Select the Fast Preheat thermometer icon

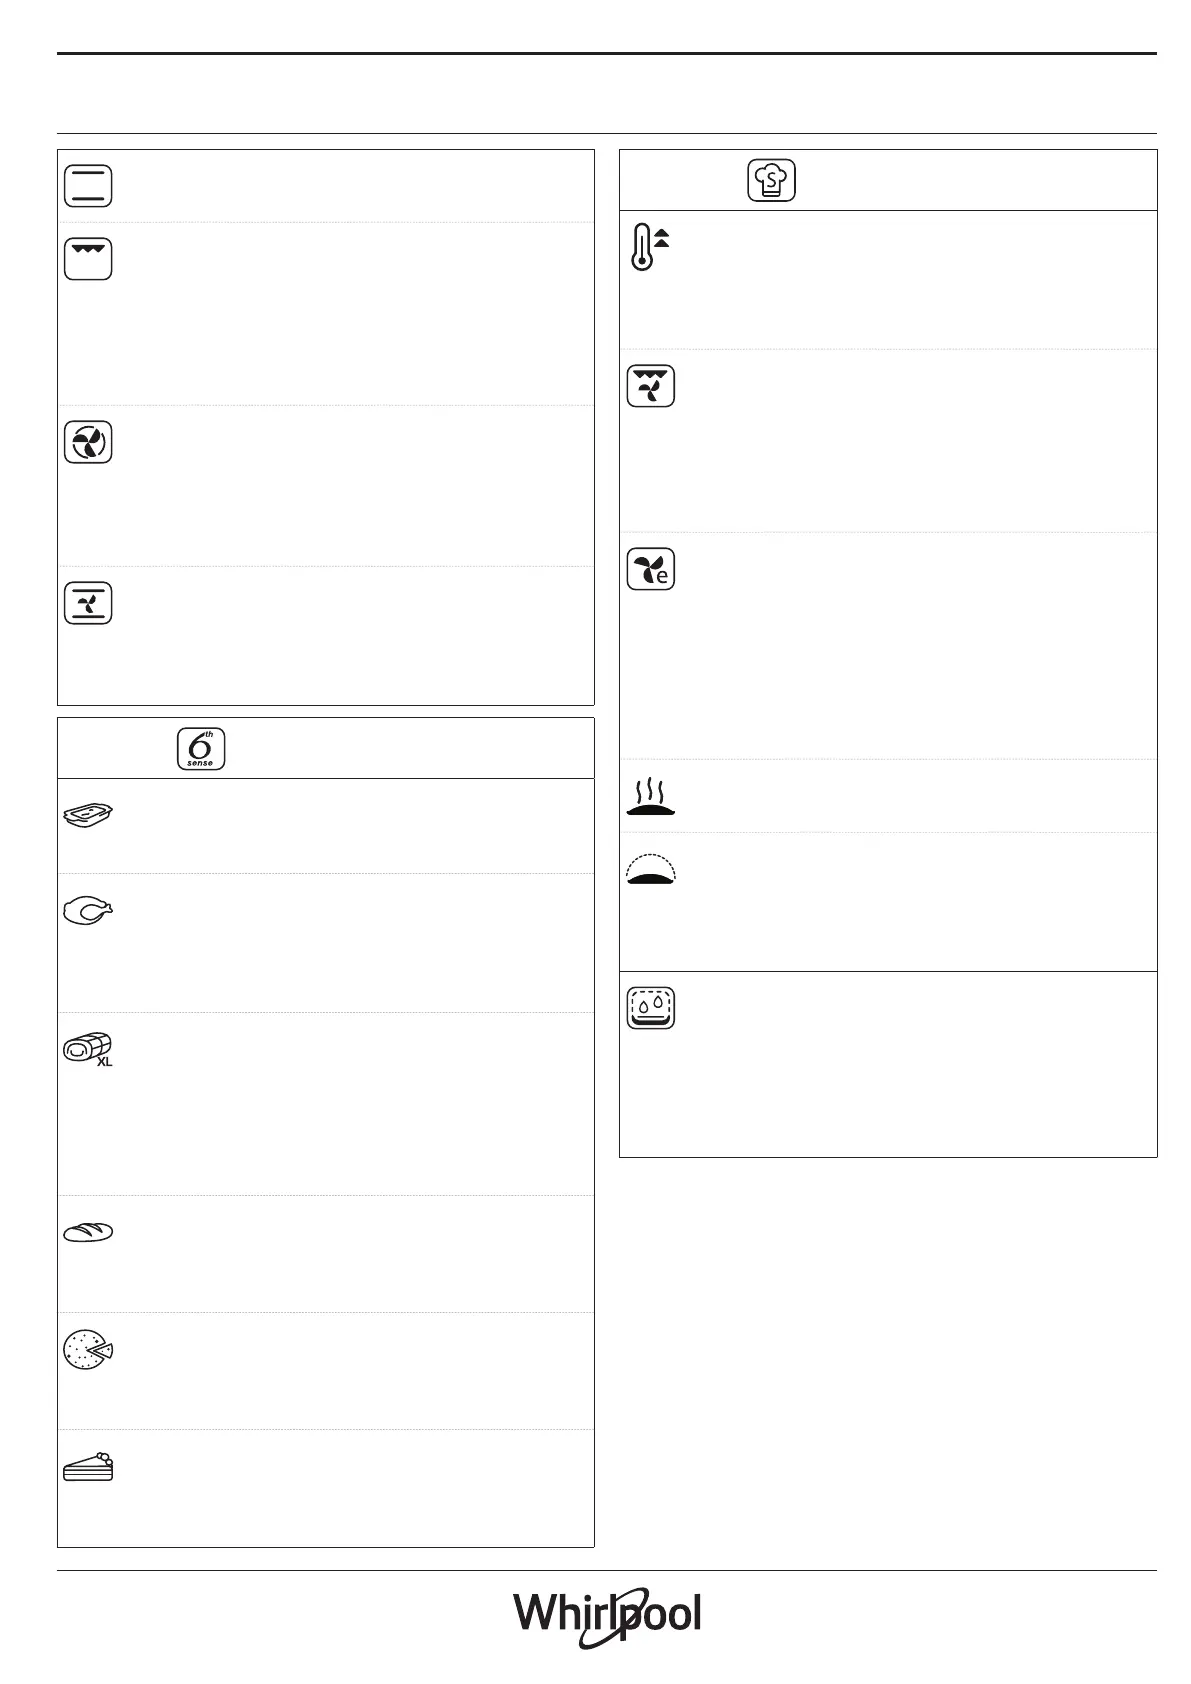(x=650, y=247)
